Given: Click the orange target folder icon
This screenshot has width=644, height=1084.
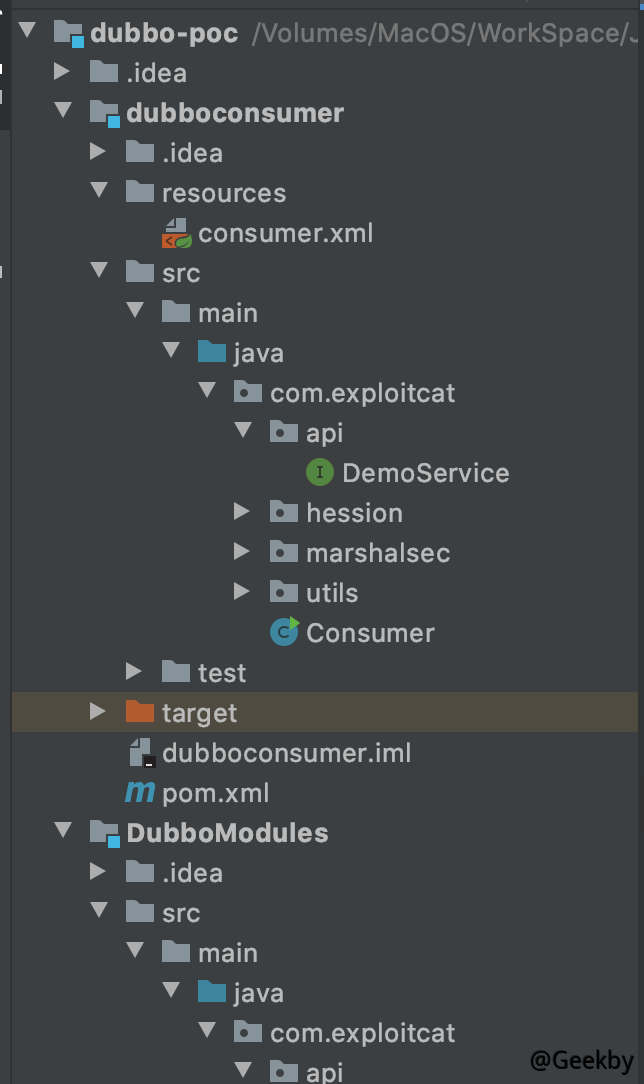Looking at the screenshot, I should point(141,712).
